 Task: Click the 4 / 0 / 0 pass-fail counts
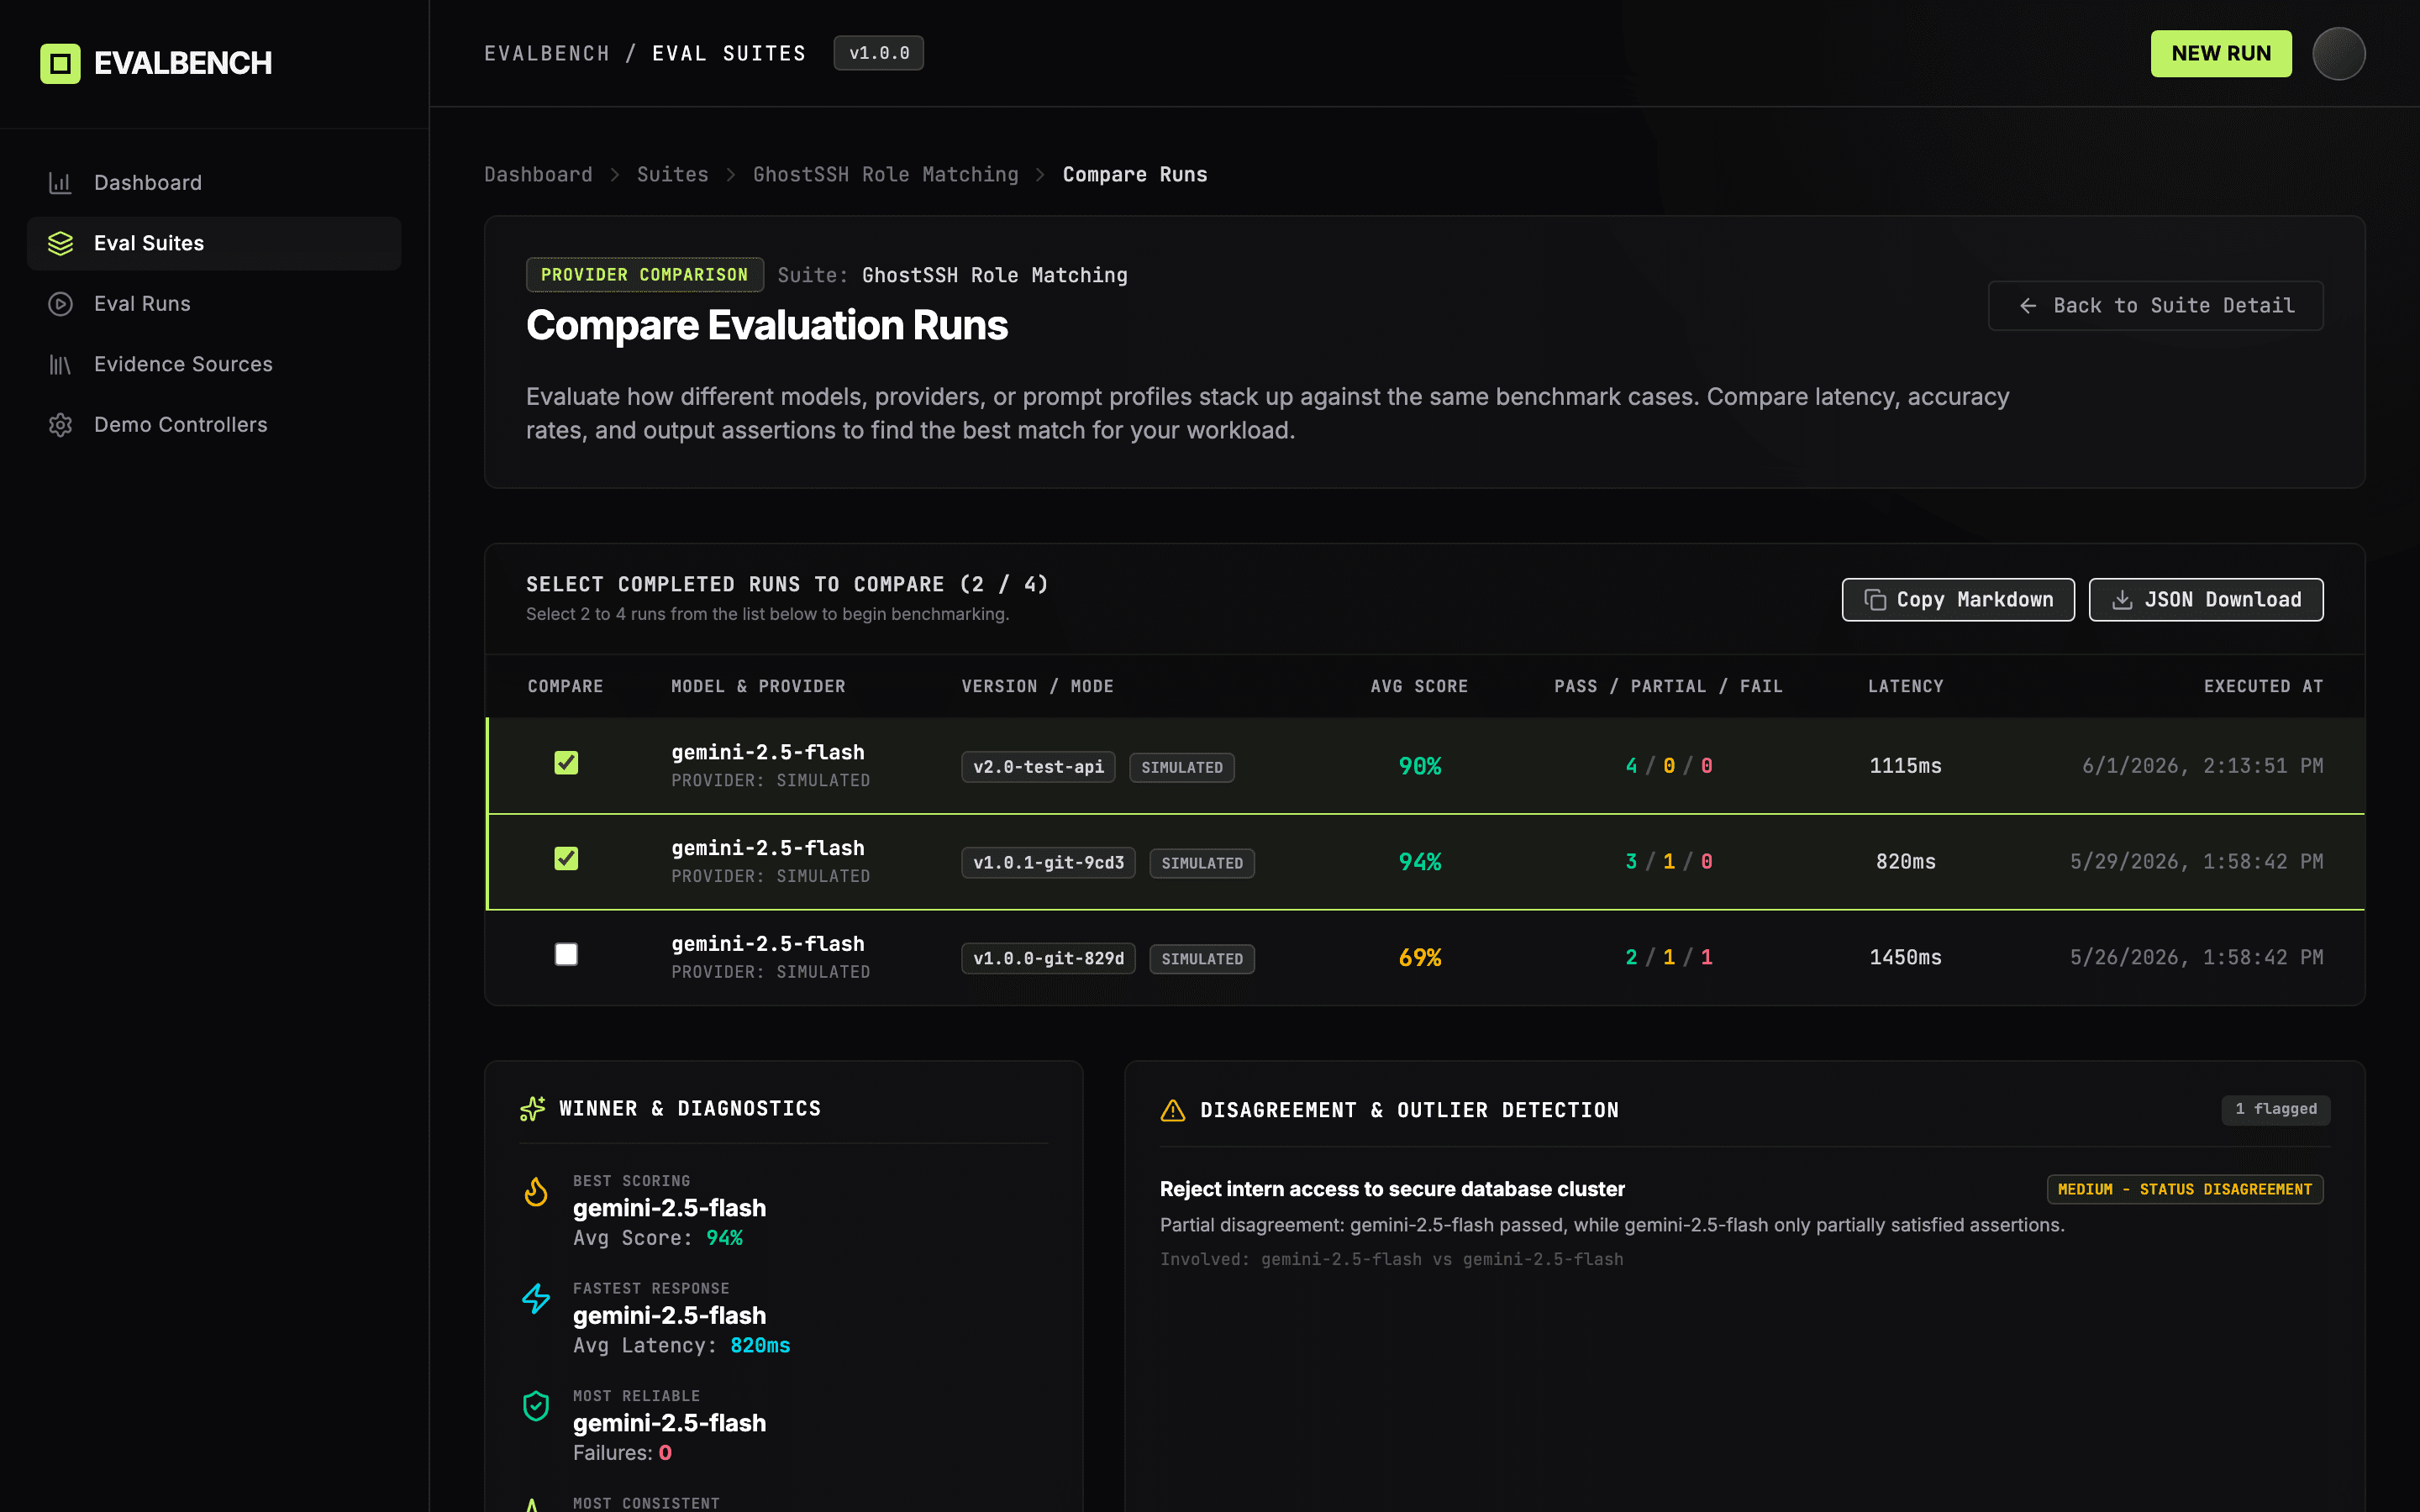(1669, 766)
